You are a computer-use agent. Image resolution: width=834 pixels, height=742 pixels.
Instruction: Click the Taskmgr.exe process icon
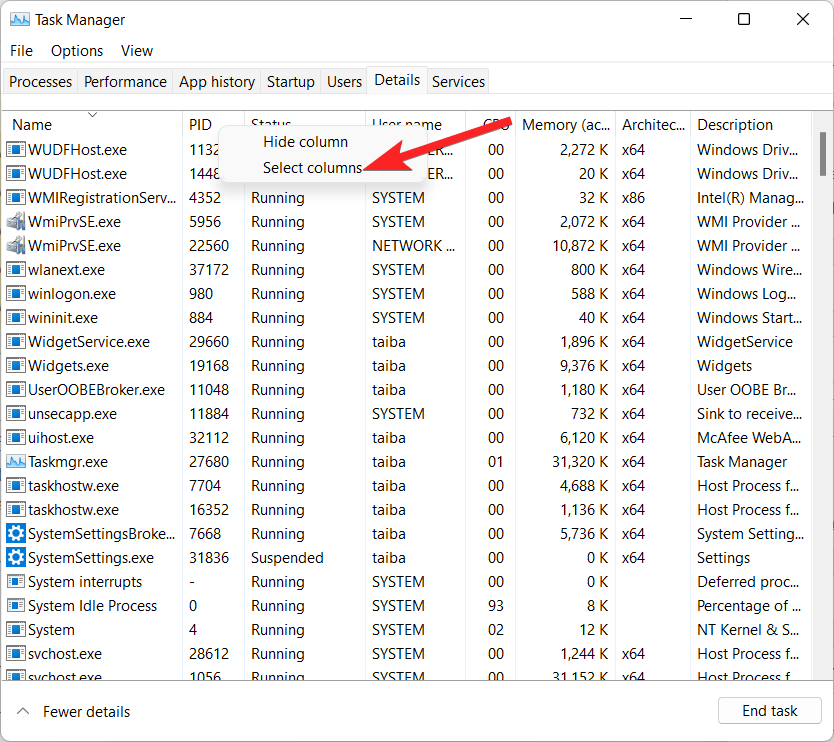[x=16, y=461]
